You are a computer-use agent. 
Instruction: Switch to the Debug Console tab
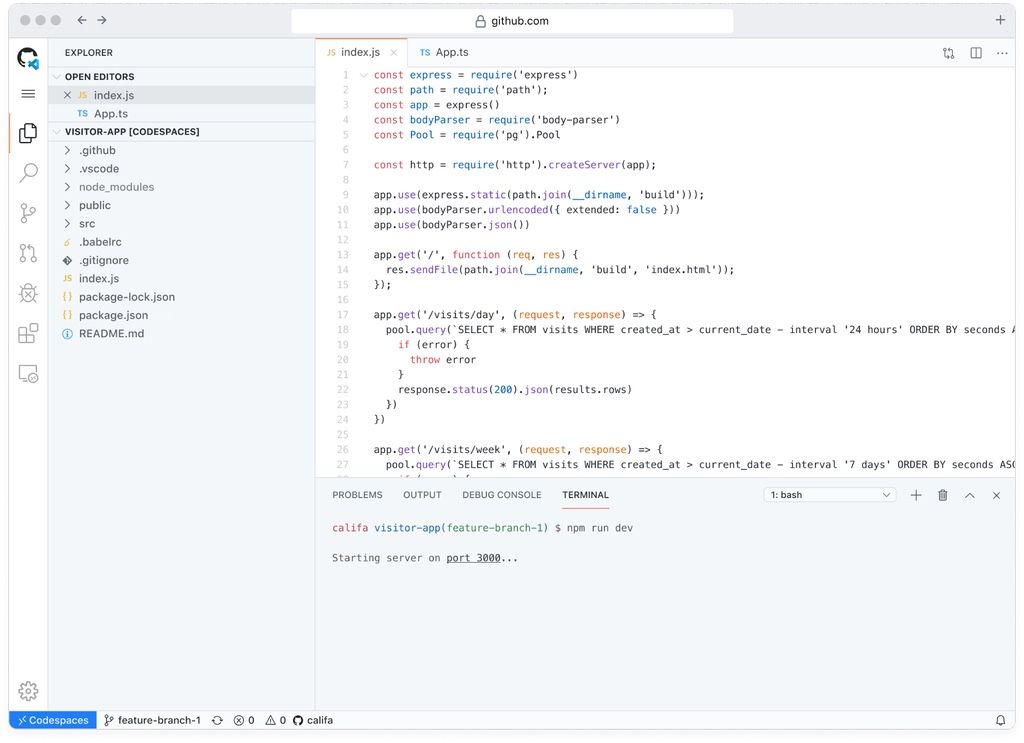click(x=502, y=495)
